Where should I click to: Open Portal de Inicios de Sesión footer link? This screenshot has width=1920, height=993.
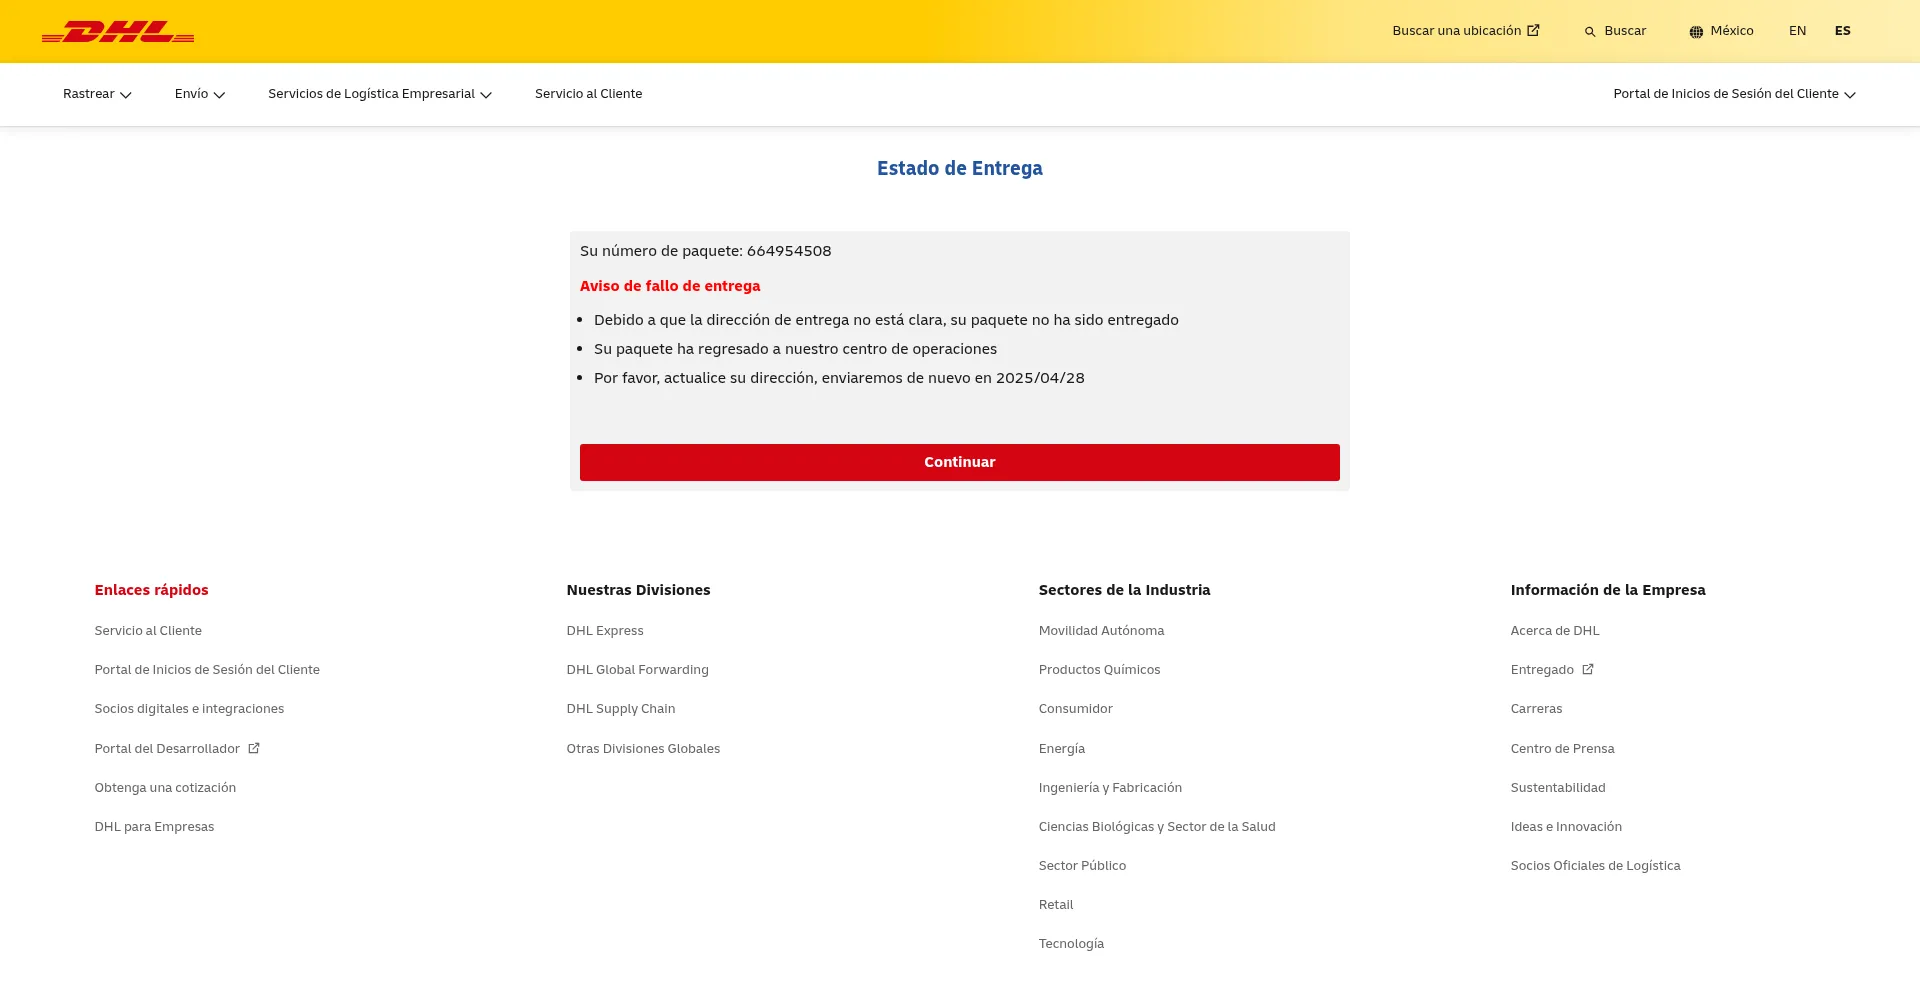click(207, 669)
